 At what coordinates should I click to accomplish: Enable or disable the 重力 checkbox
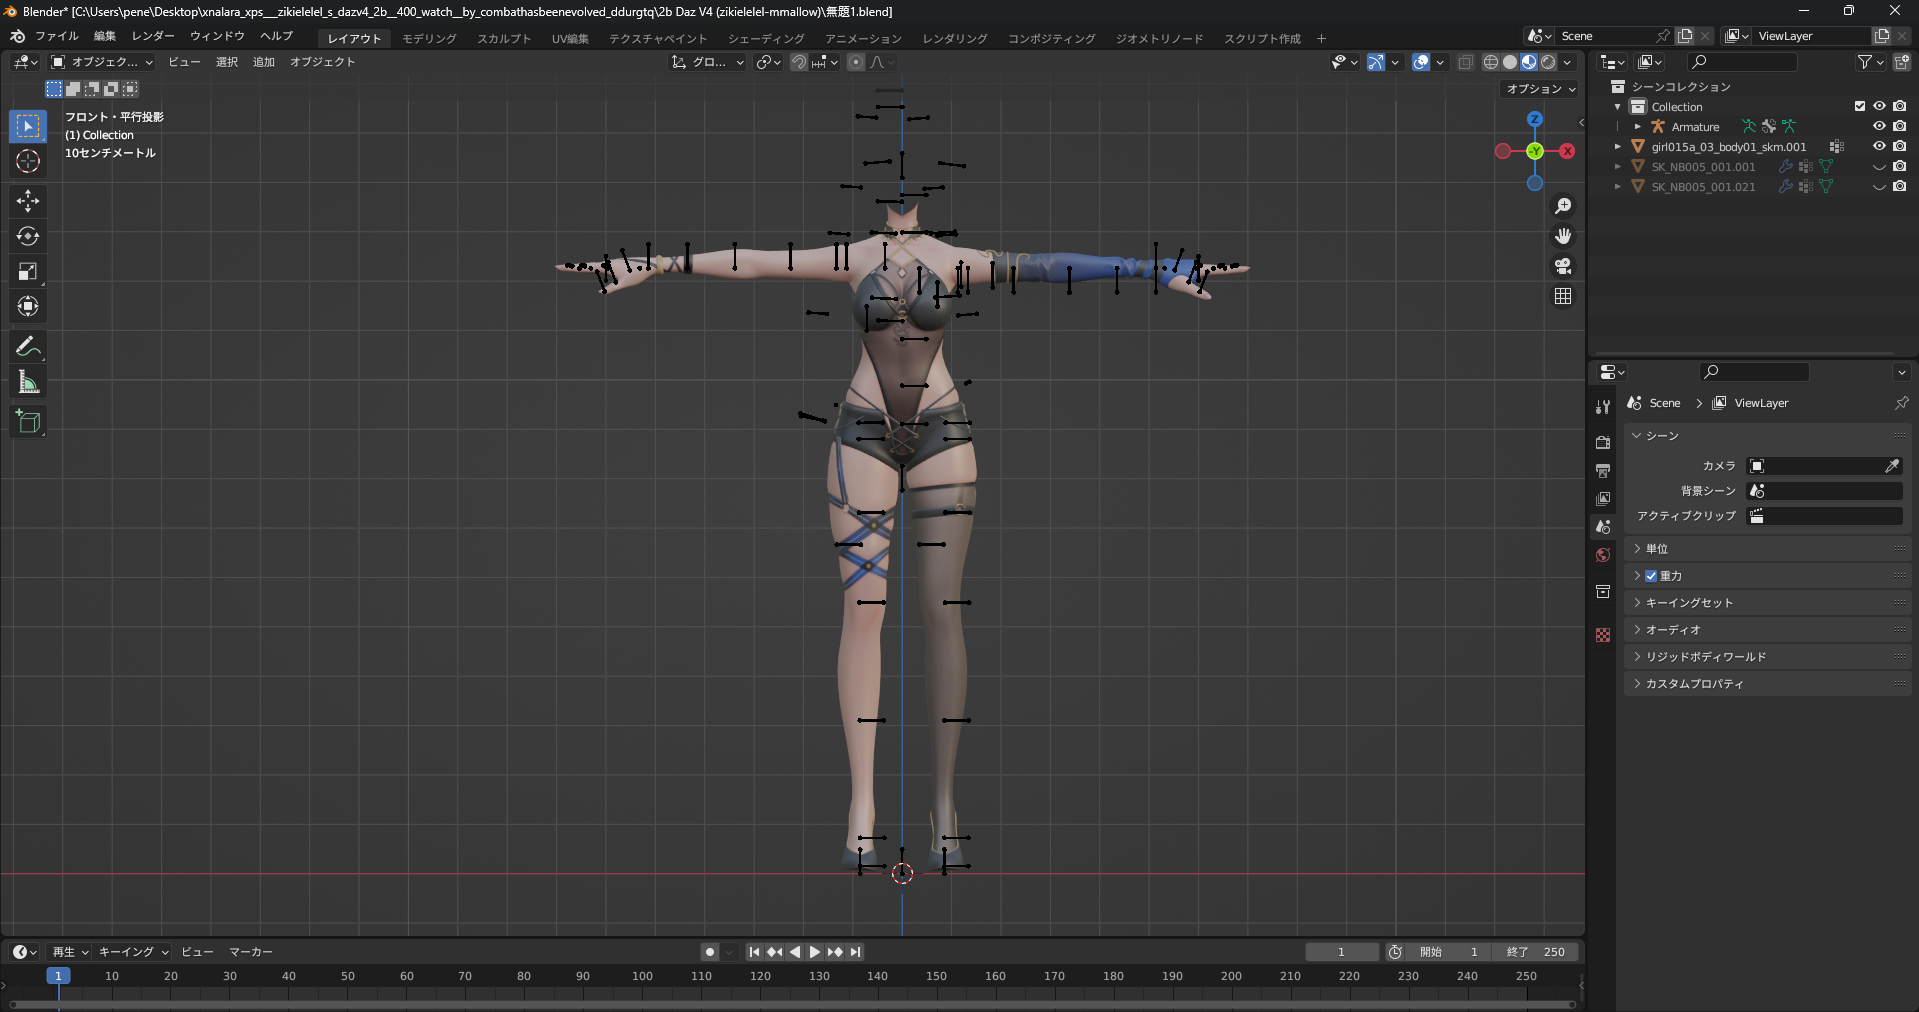point(1651,576)
